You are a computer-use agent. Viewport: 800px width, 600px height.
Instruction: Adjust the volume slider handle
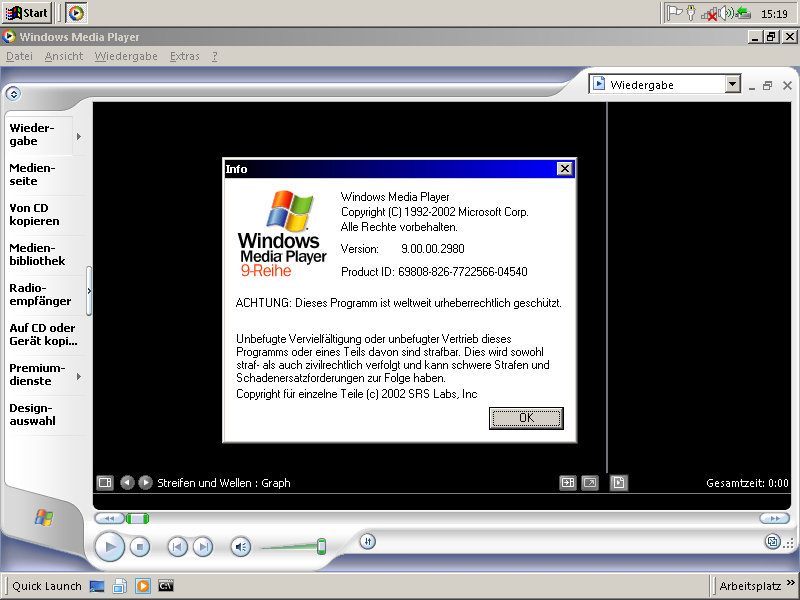pyautogui.click(x=321, y=546)
